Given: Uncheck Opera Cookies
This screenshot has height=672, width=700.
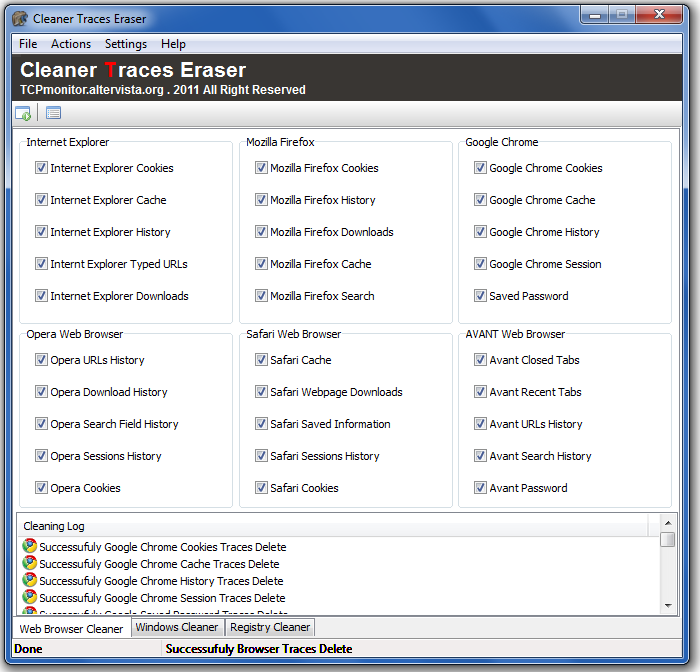Looking at the screenshot, I should tap(41, 488).
